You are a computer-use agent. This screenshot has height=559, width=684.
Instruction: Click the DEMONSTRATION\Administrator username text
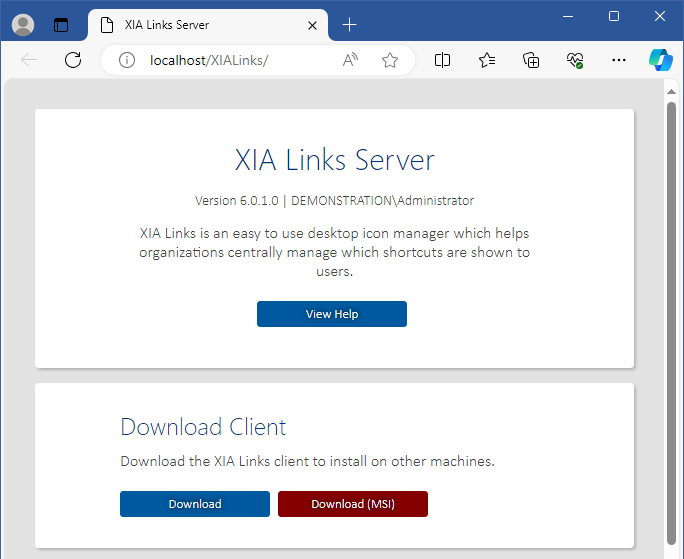tap(382, 201)
